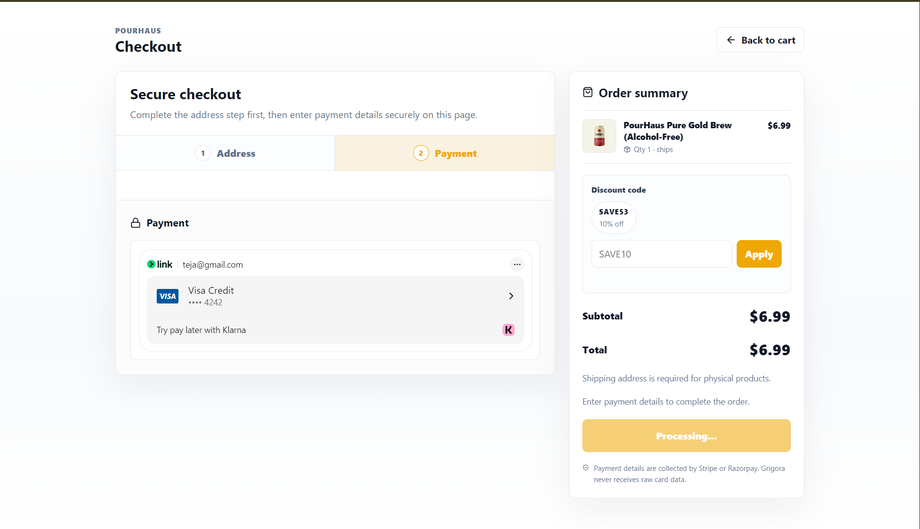Select the Payment step tab

click(x=445, y=153)
